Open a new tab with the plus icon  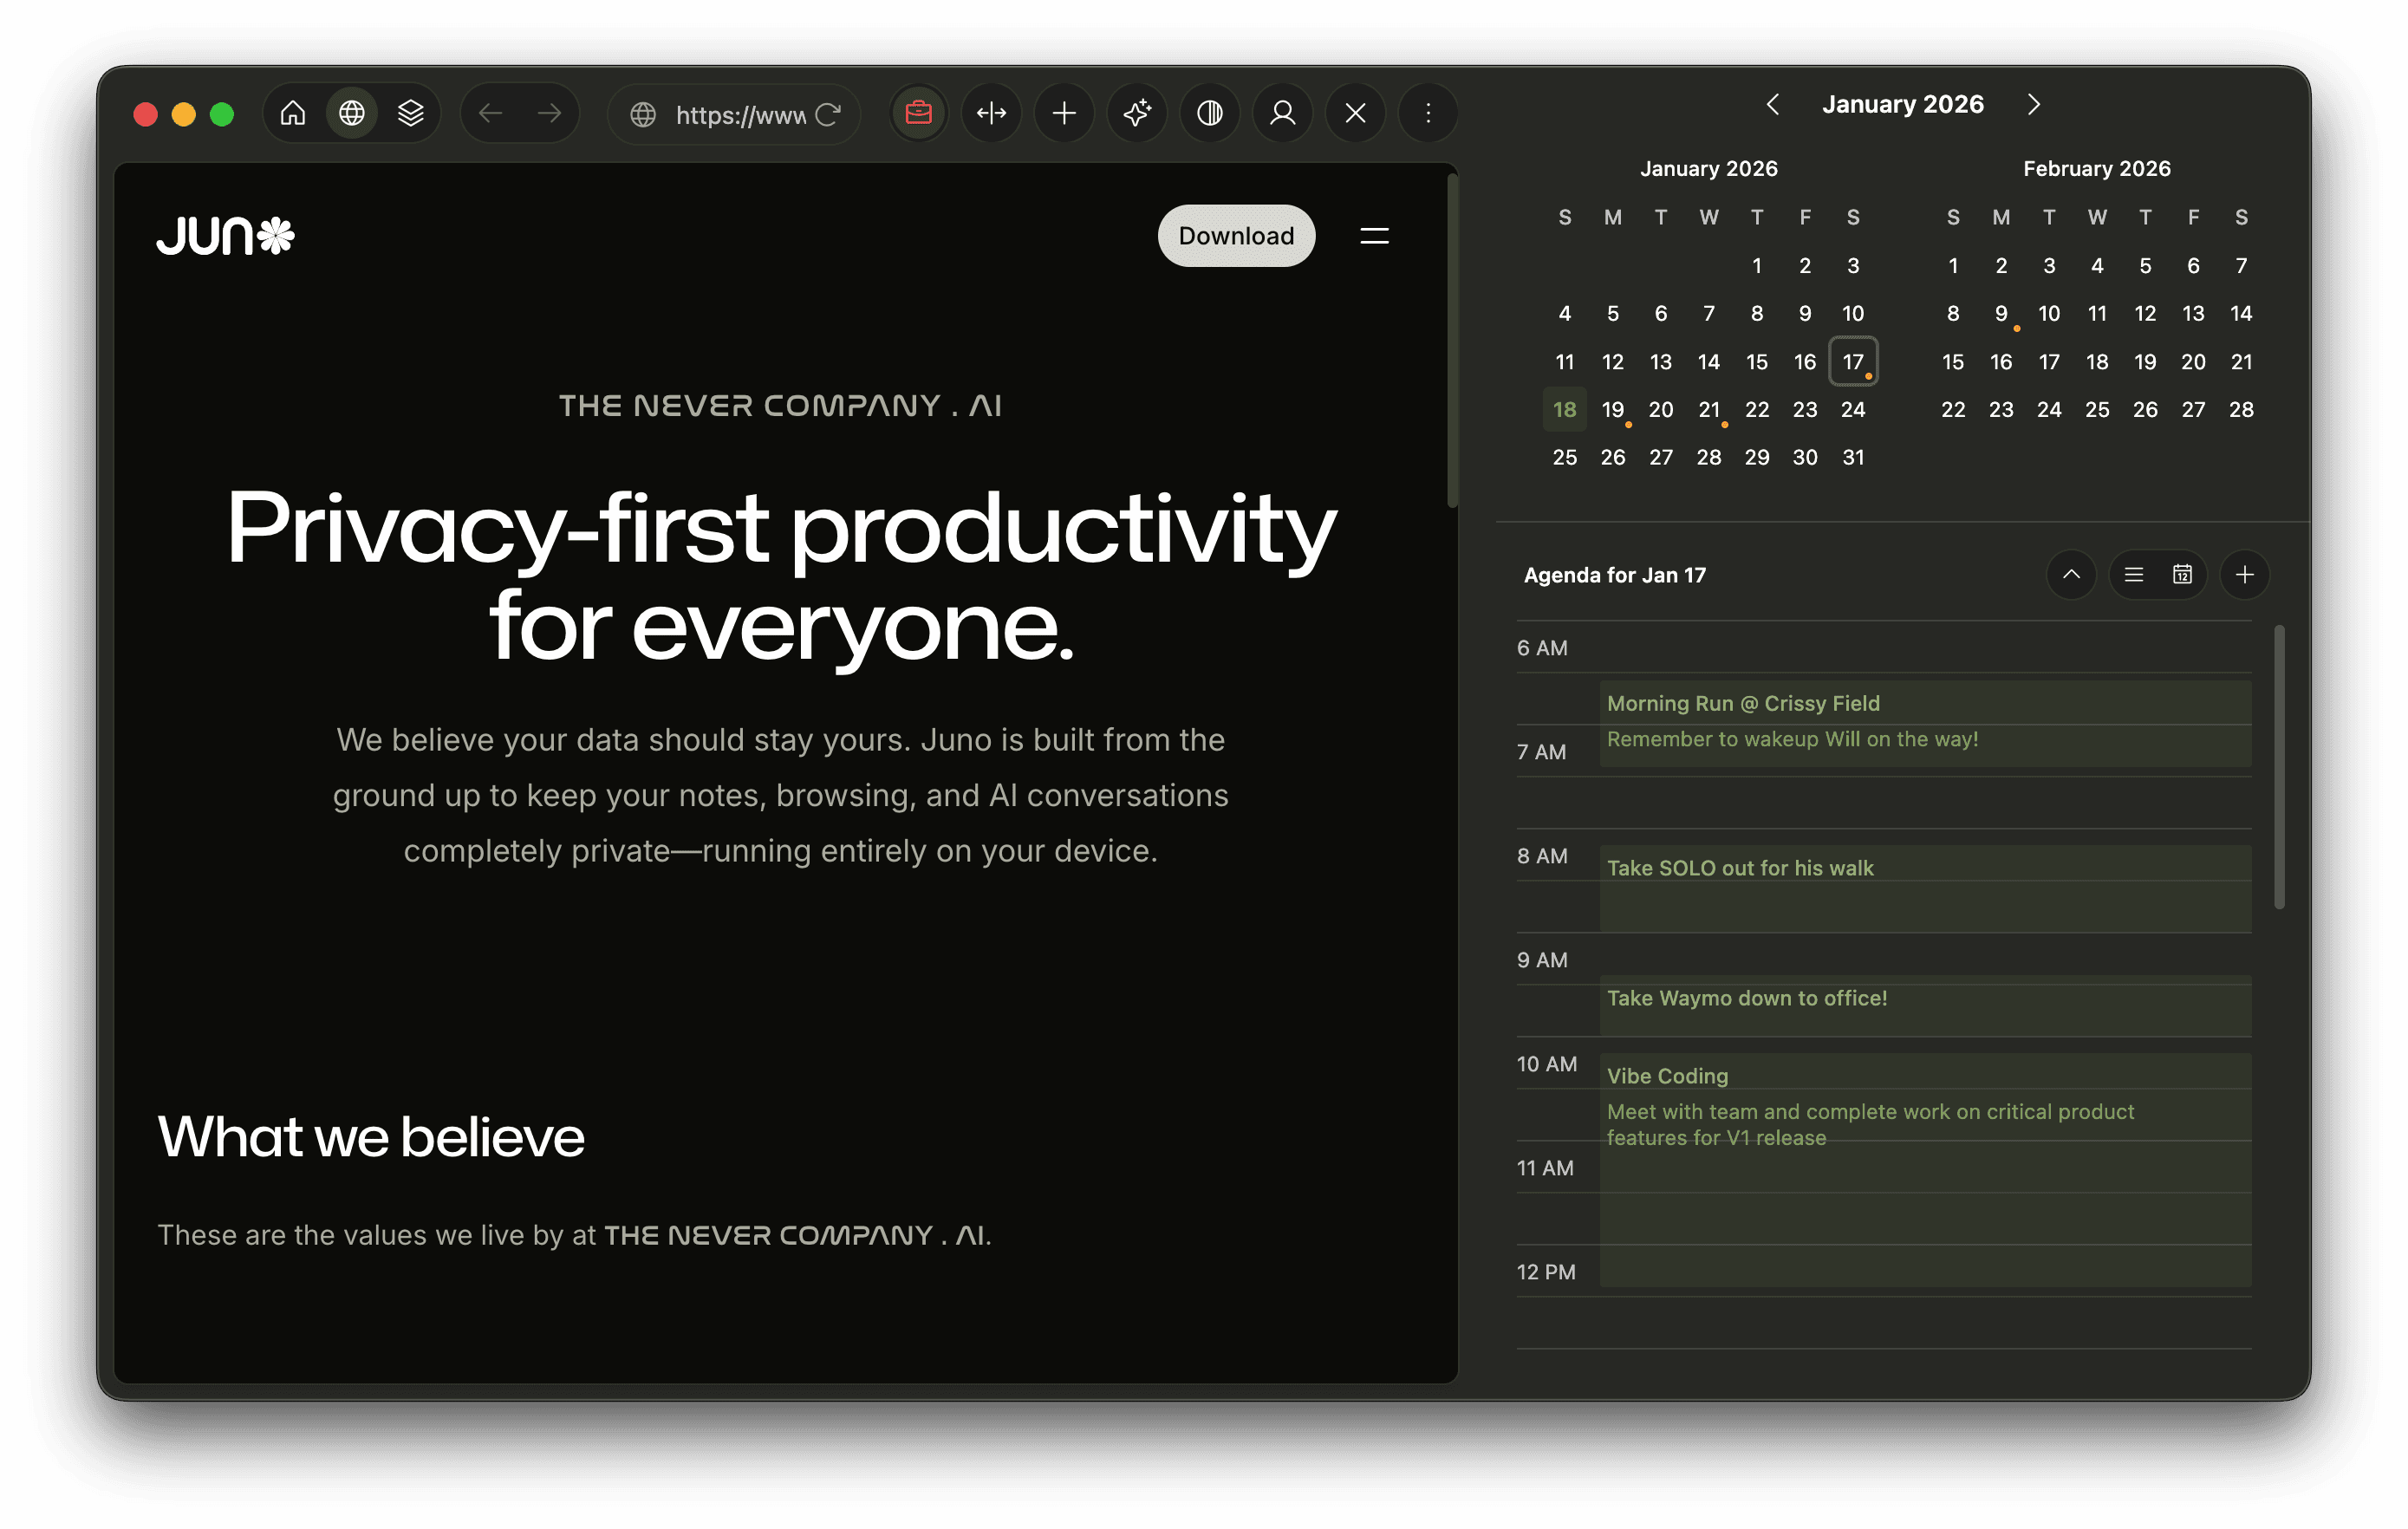point(1064,113)
